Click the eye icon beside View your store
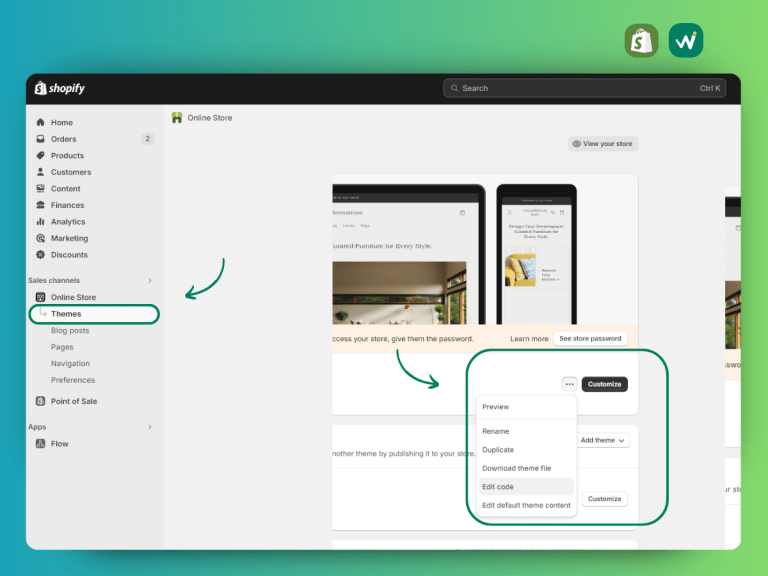The width and height of the screenshot is (768, 576). [x=577, y=144]
